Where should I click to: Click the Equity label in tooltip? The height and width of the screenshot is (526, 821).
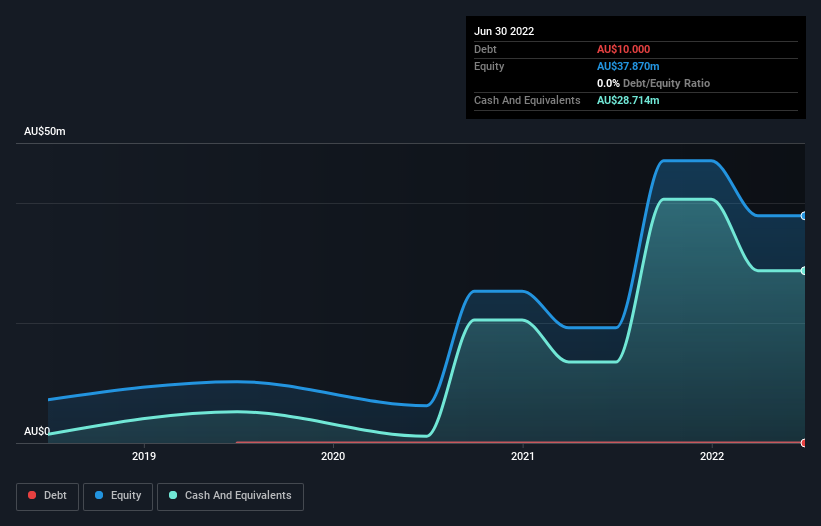click(489, 66)
